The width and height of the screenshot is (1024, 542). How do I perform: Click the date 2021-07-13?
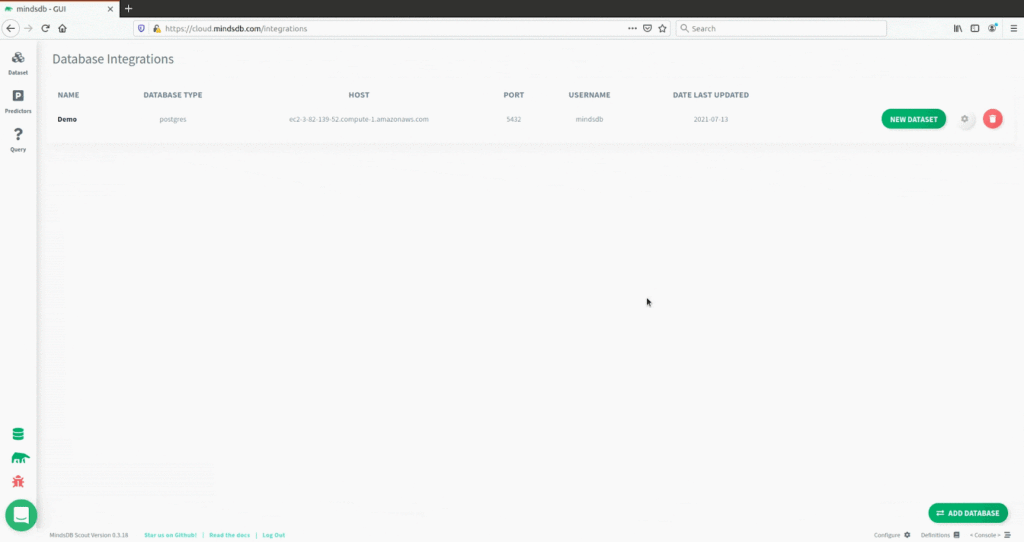pyautogui.click(x=711, y=119)
